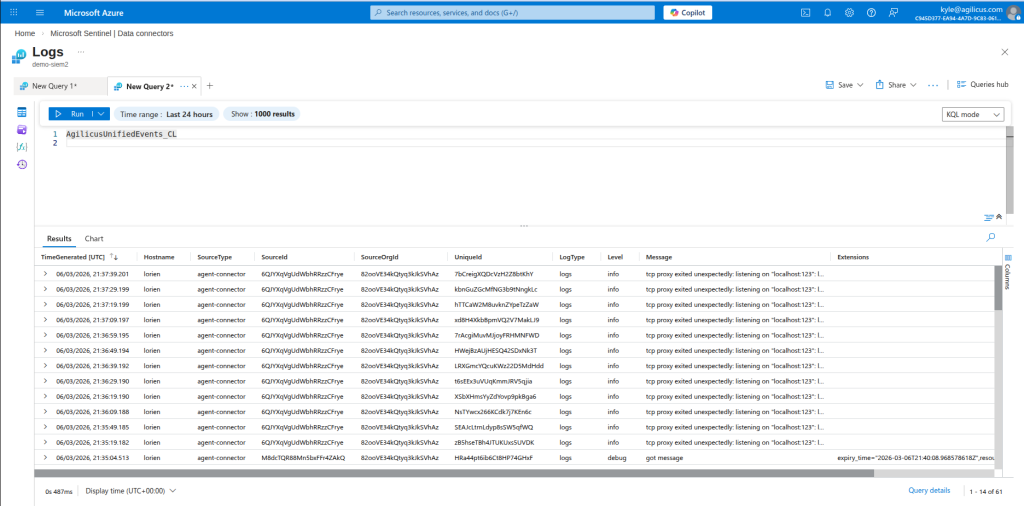Click the got message cell
The width and height of the screenshot is (1024, 506).
point(664,458)
